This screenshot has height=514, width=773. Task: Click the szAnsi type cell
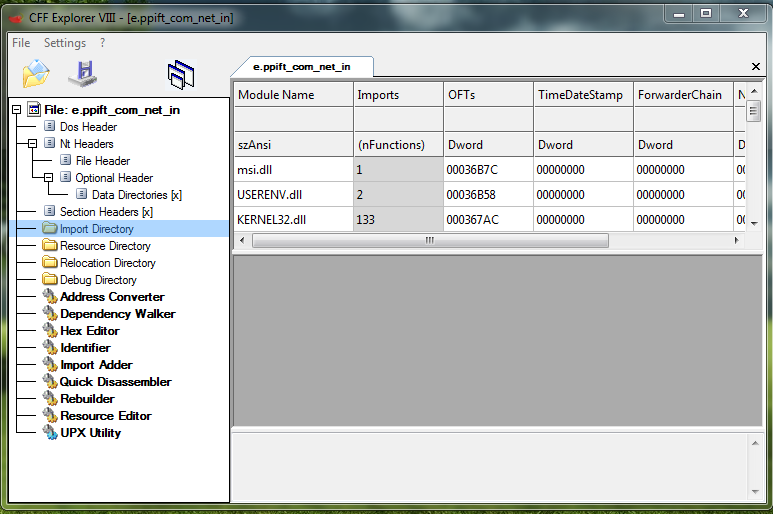293,144
